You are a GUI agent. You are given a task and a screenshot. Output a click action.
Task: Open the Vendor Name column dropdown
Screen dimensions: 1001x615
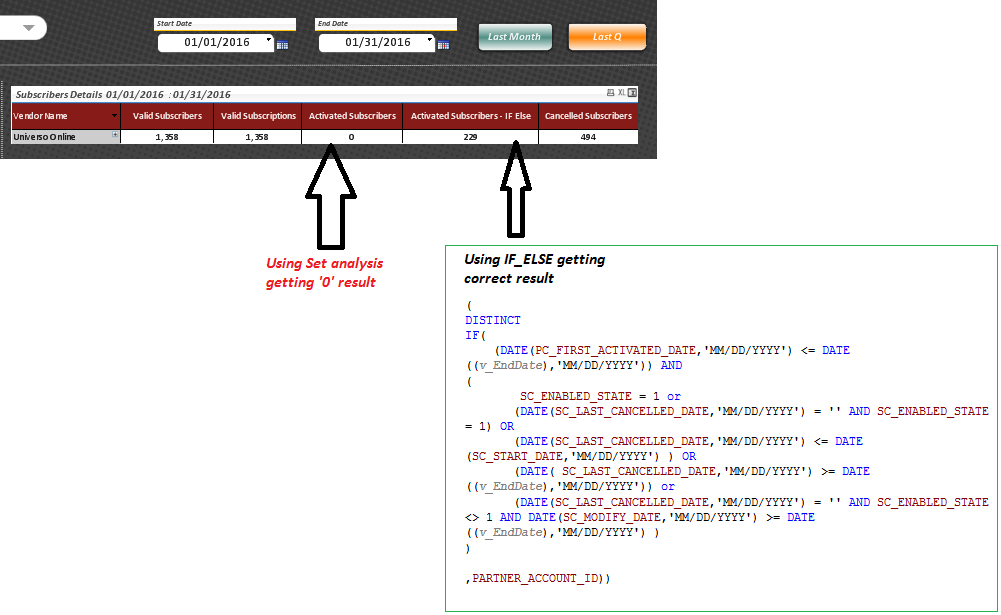pos(114,116)
